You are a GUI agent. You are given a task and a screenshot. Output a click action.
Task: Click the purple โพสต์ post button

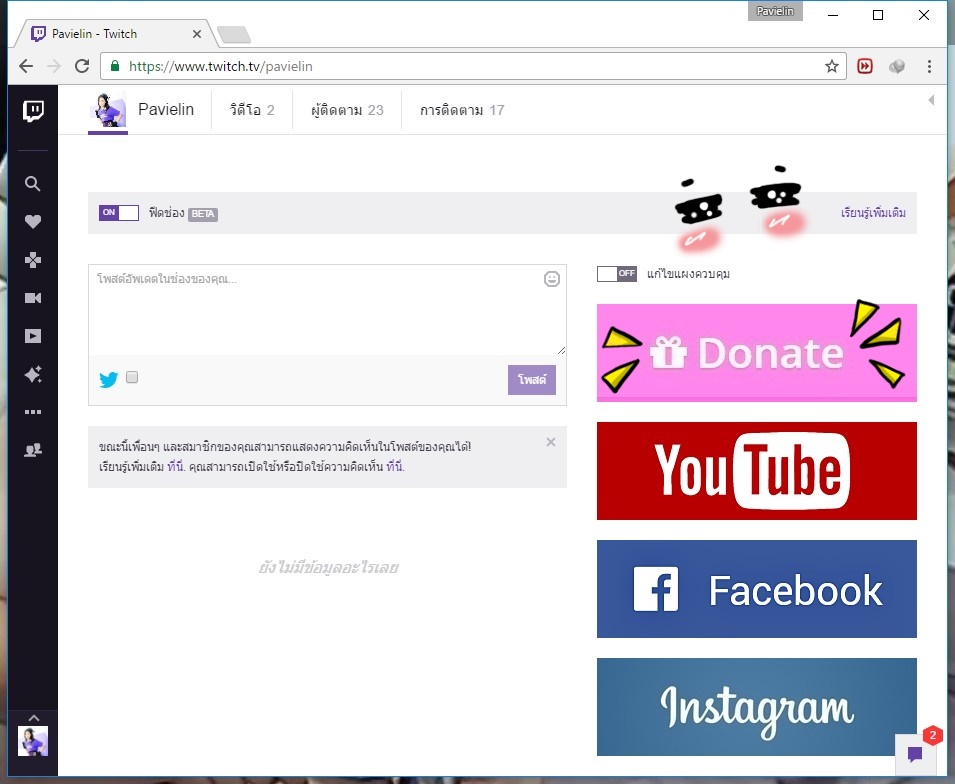click(532, 380)
